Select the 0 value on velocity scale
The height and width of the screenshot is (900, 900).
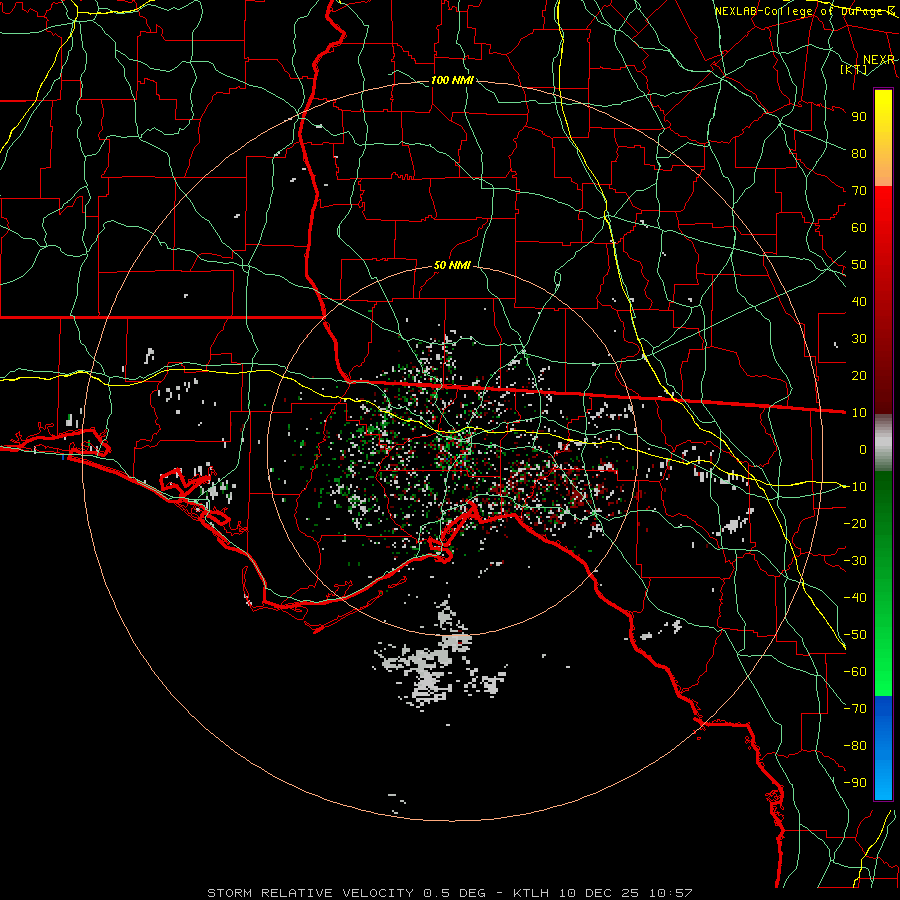click(863, 449)
